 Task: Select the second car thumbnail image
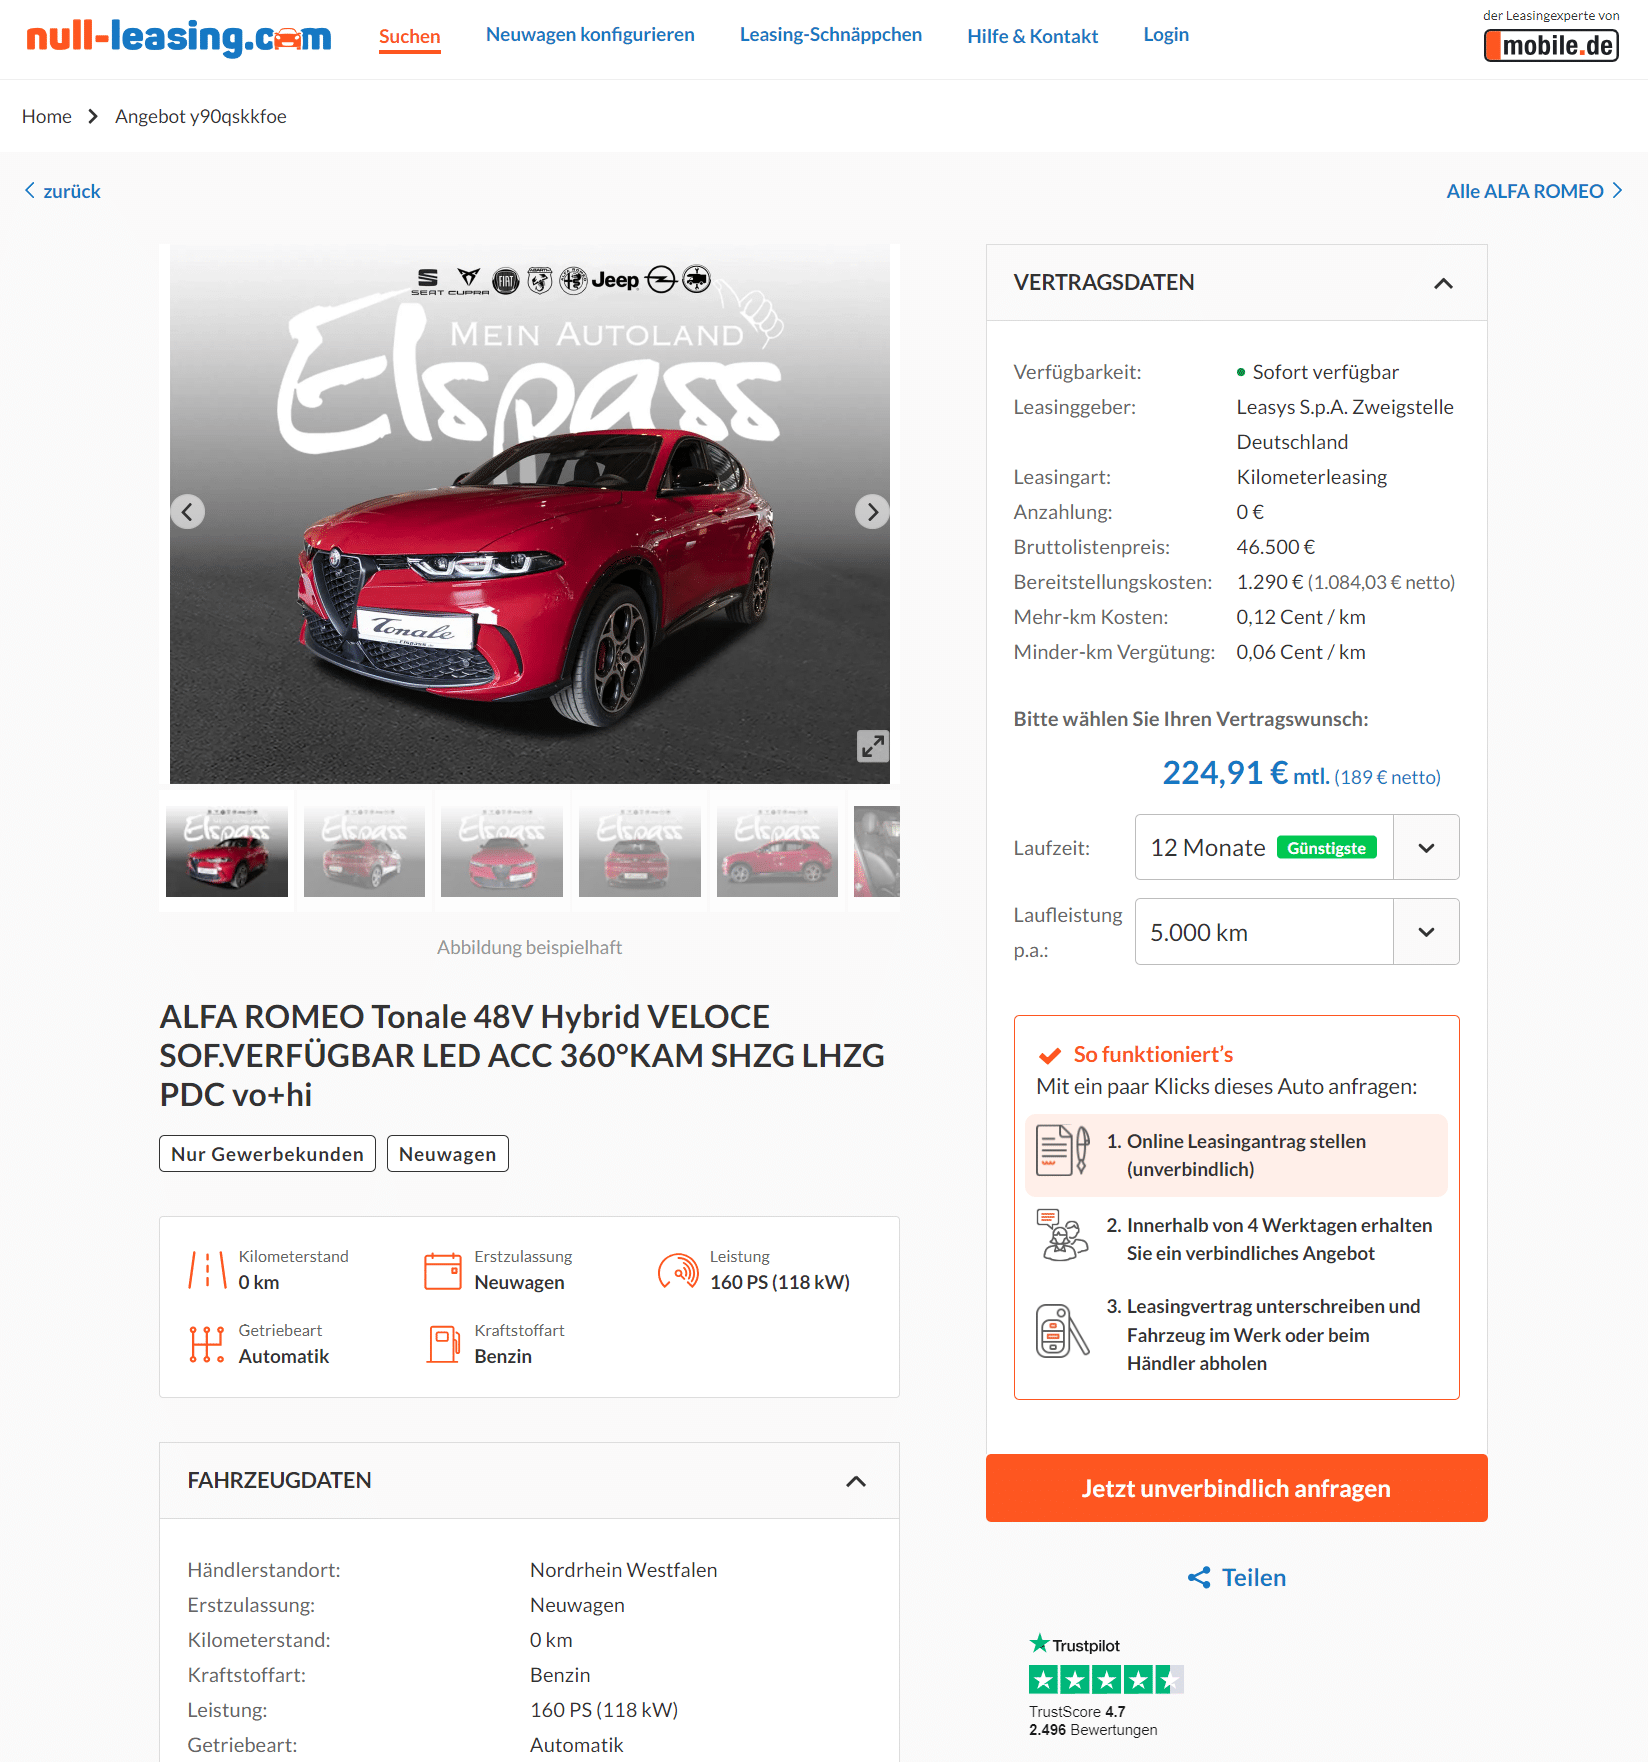pyautogui.click(x=364, y=852)
